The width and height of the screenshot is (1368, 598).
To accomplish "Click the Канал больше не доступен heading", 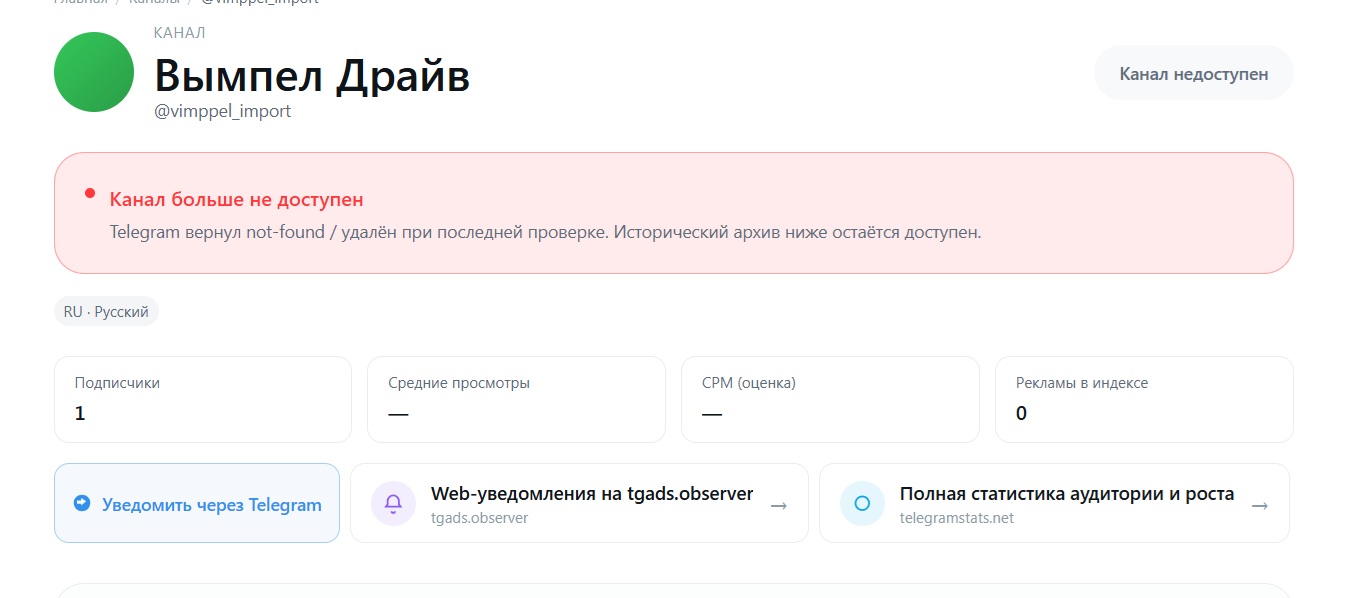I will click(236, 200).
